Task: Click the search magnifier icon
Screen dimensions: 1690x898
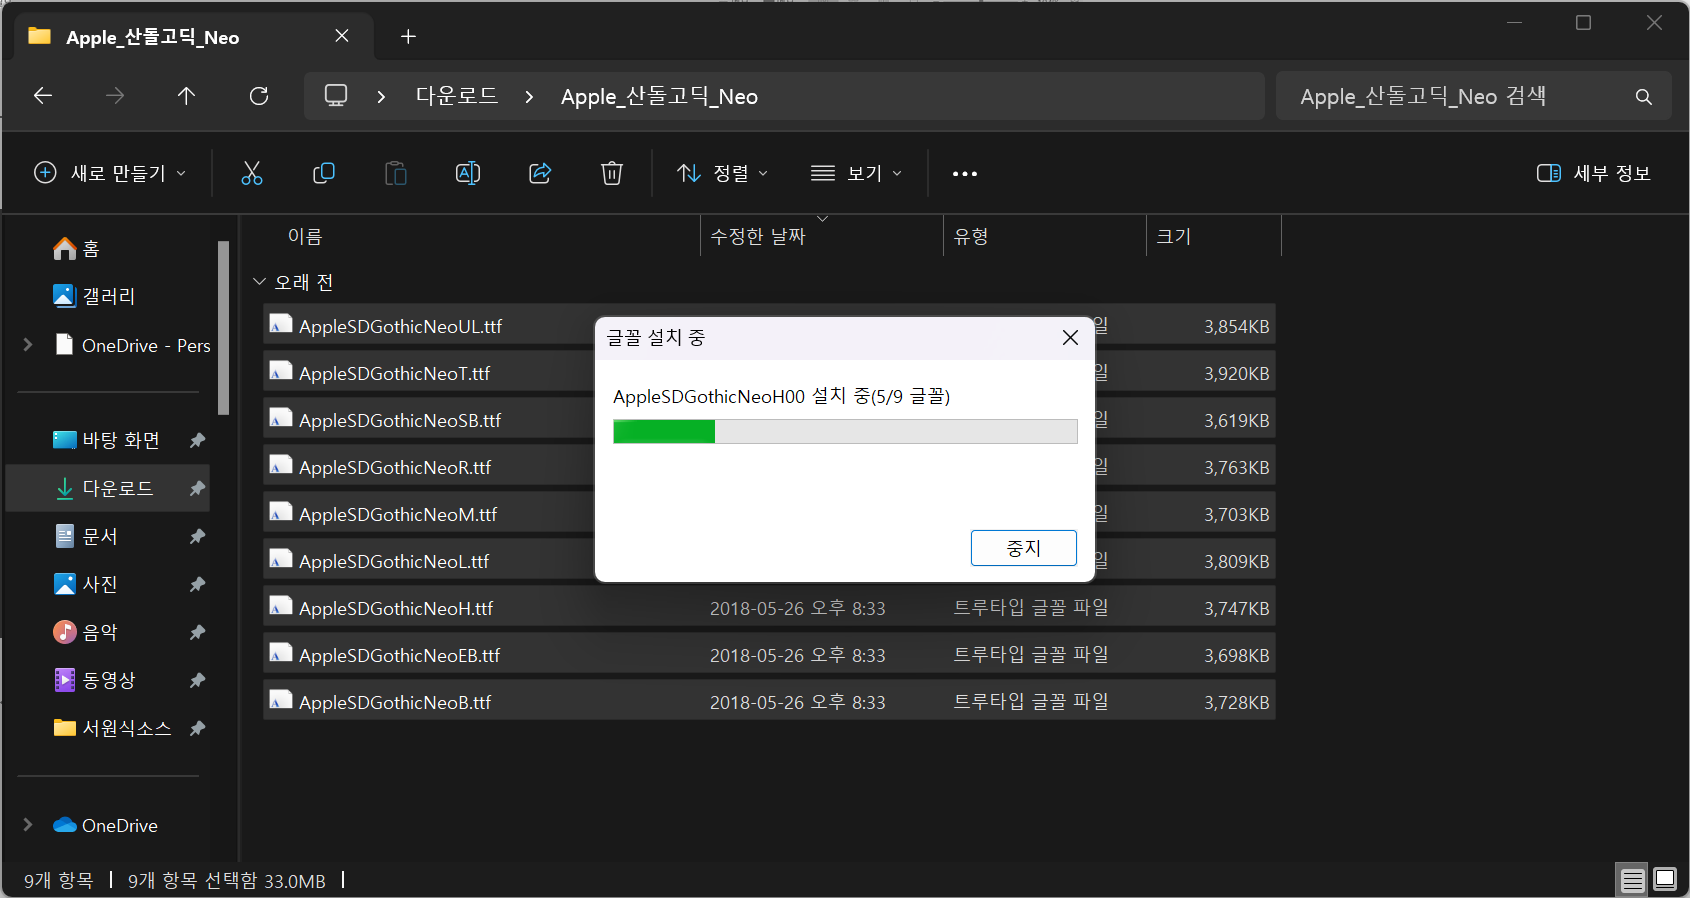Action: (1643, 97)
